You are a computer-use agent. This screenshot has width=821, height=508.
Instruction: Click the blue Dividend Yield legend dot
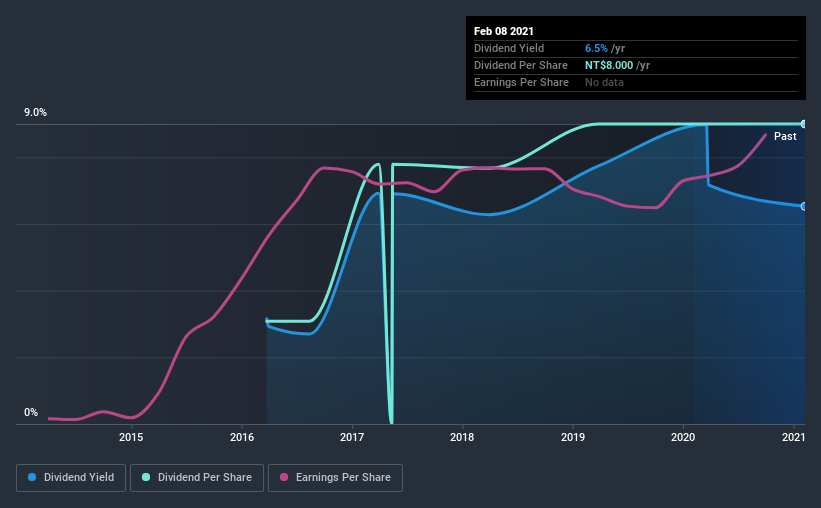32,477
